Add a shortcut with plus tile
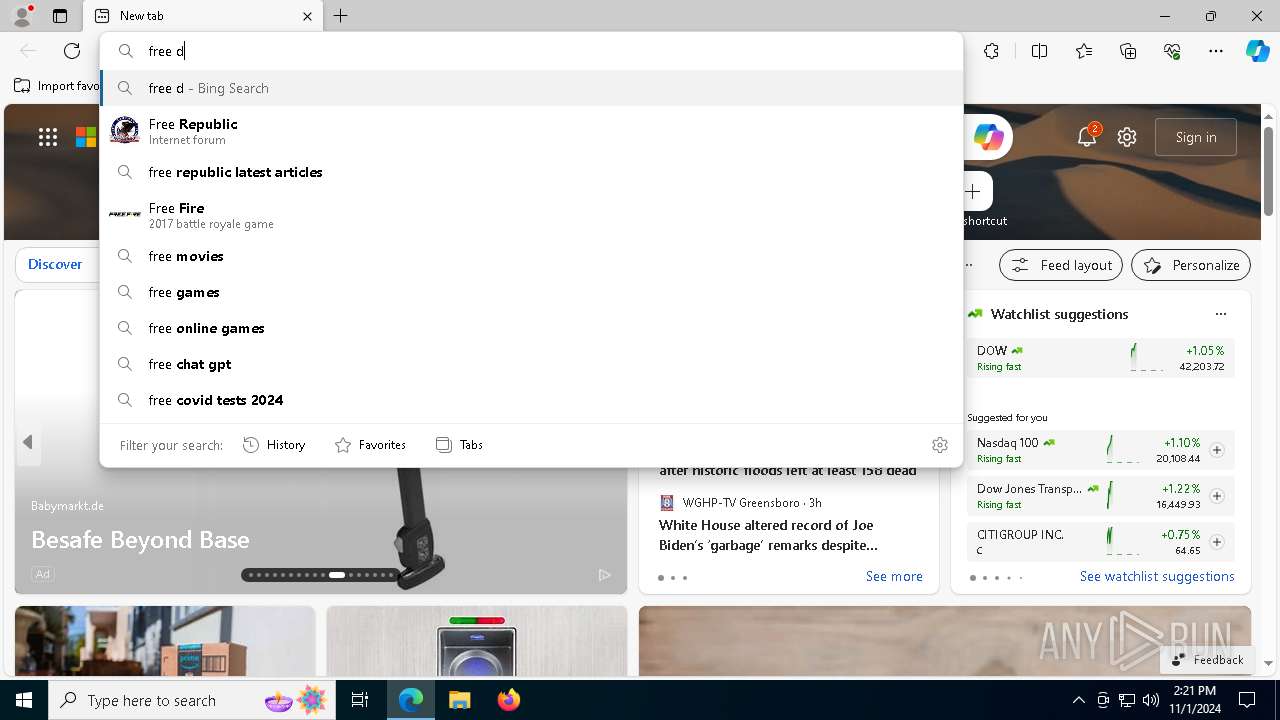Screen dimensions: 1280x720 pos(973,191)
